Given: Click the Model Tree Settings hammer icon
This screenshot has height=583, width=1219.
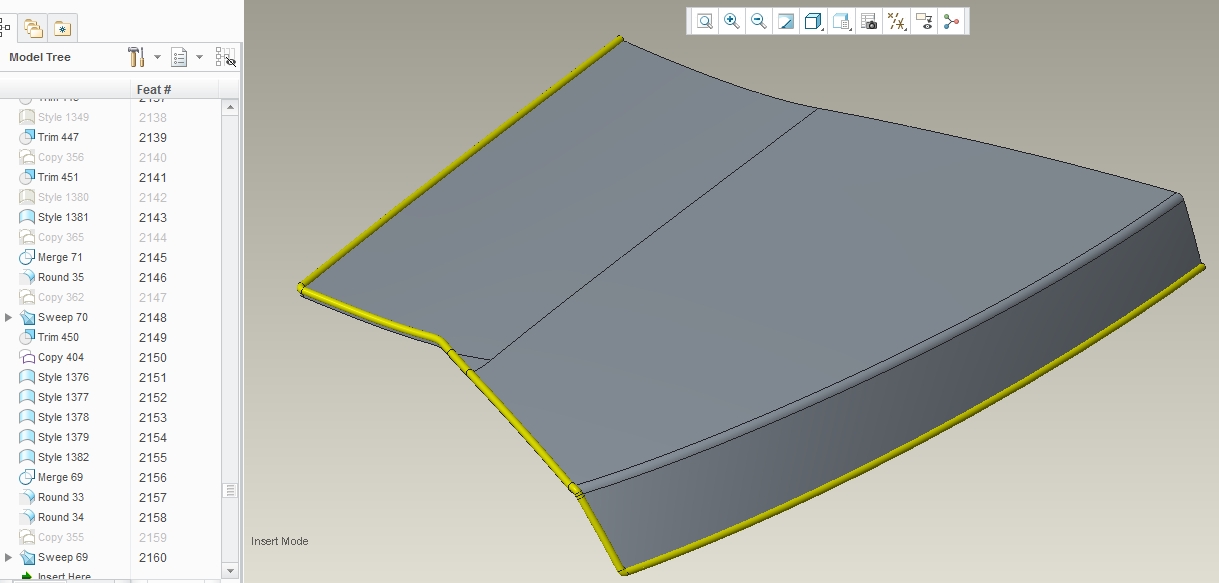Looking at the screenshot, I should [138, 57].
